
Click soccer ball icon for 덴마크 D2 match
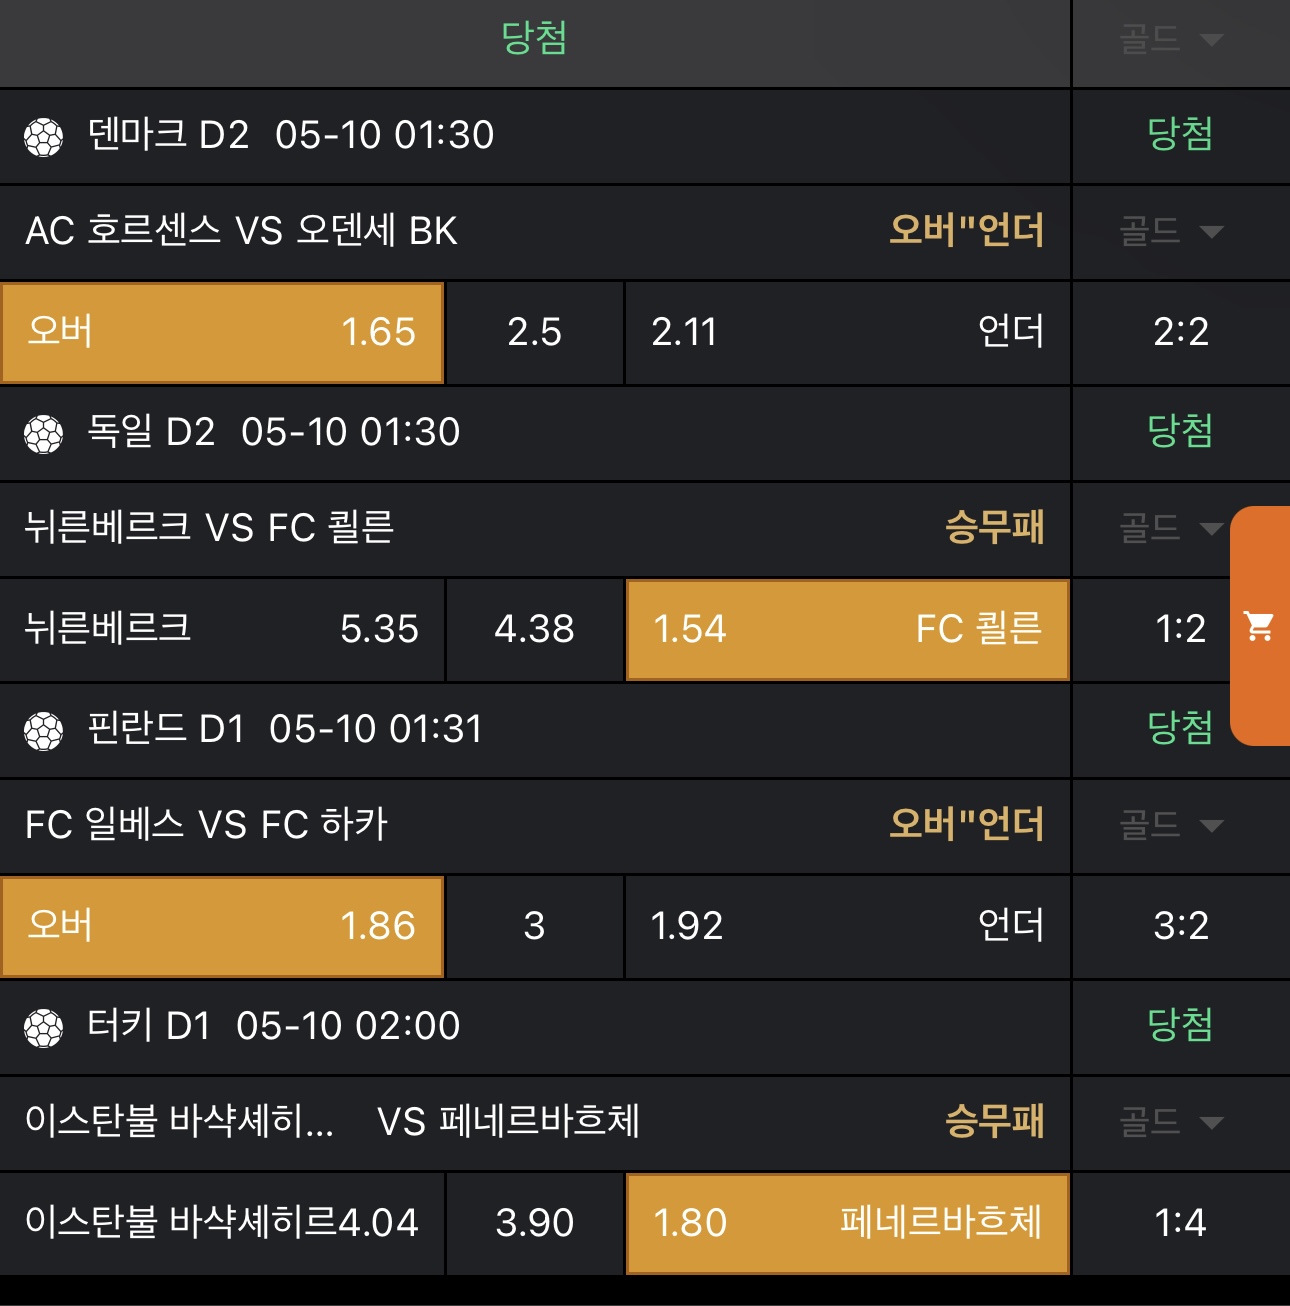44,136
